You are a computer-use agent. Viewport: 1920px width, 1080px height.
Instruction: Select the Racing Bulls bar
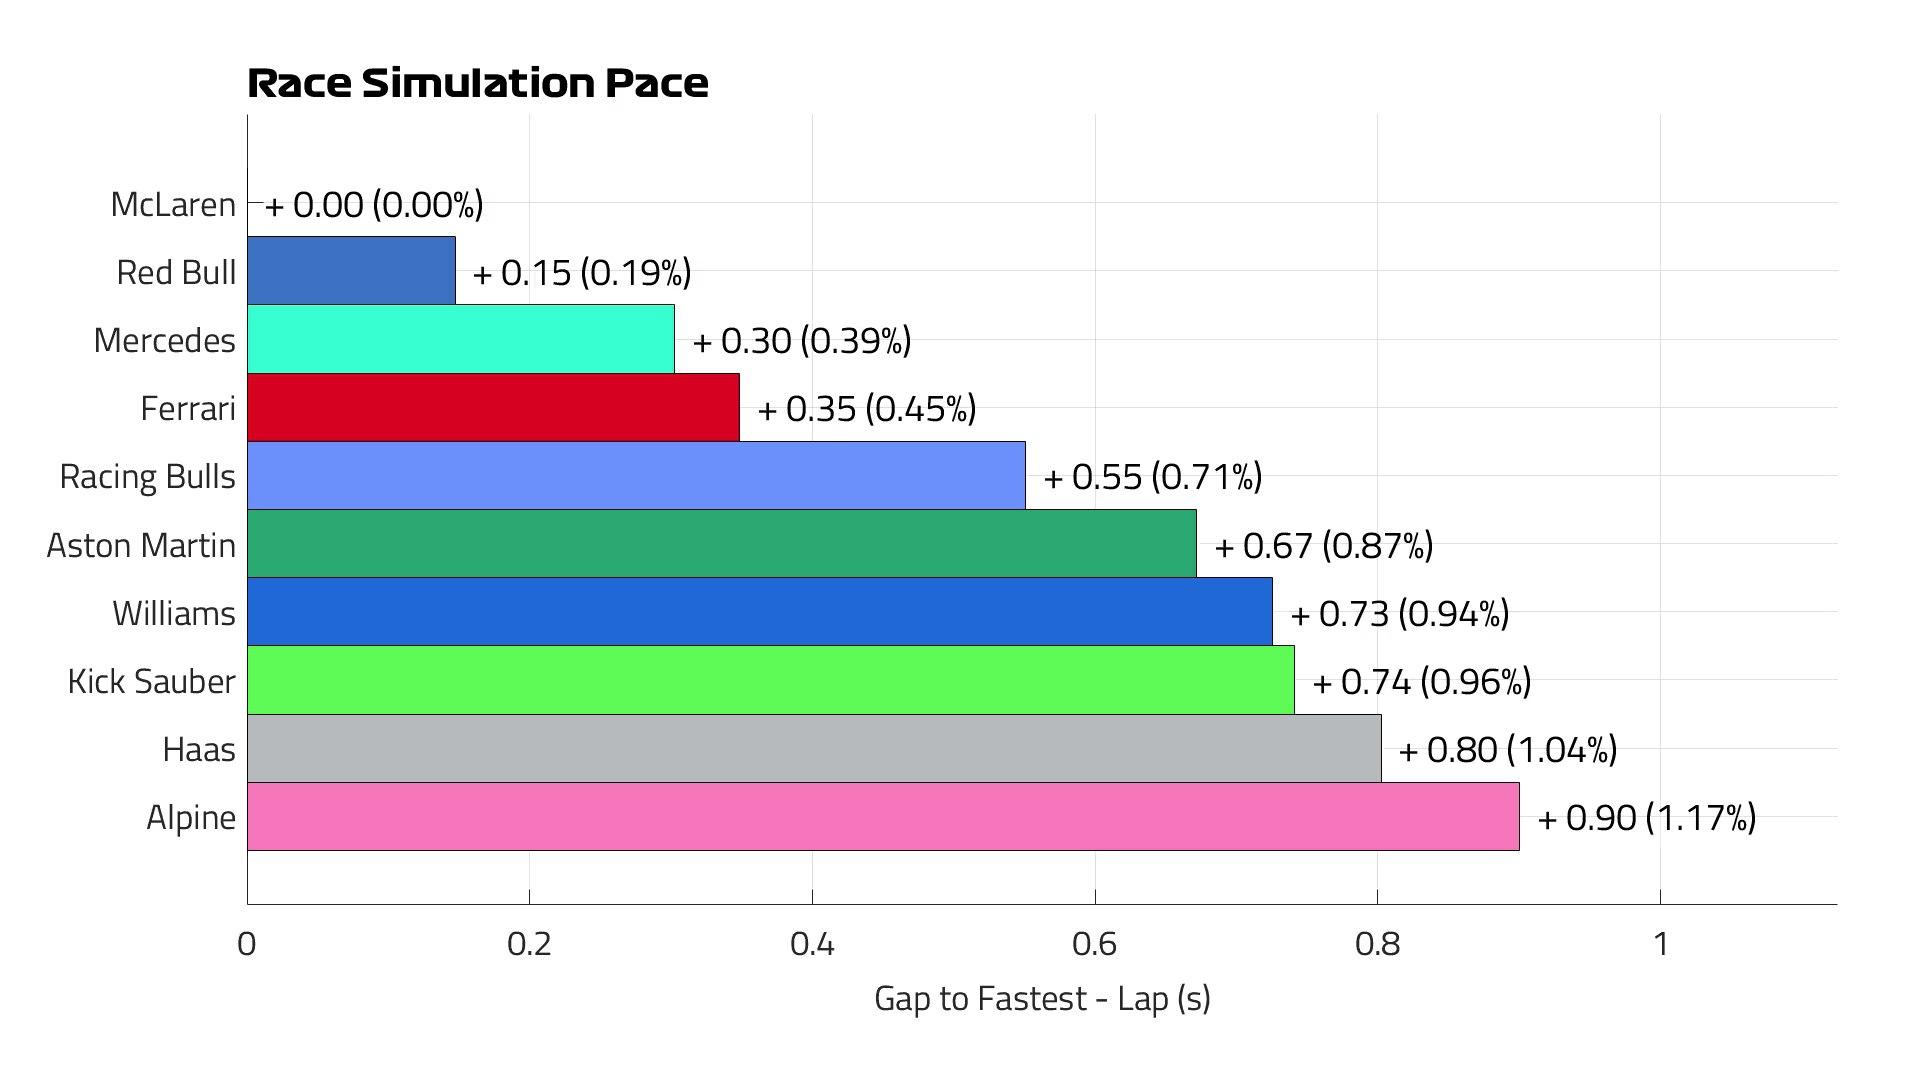click(x=636, y=475)
